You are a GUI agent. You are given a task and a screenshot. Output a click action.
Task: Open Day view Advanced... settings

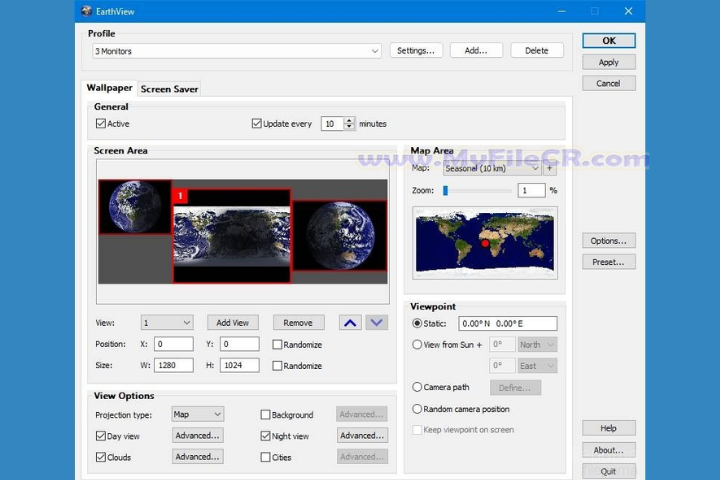click(197, 435)
